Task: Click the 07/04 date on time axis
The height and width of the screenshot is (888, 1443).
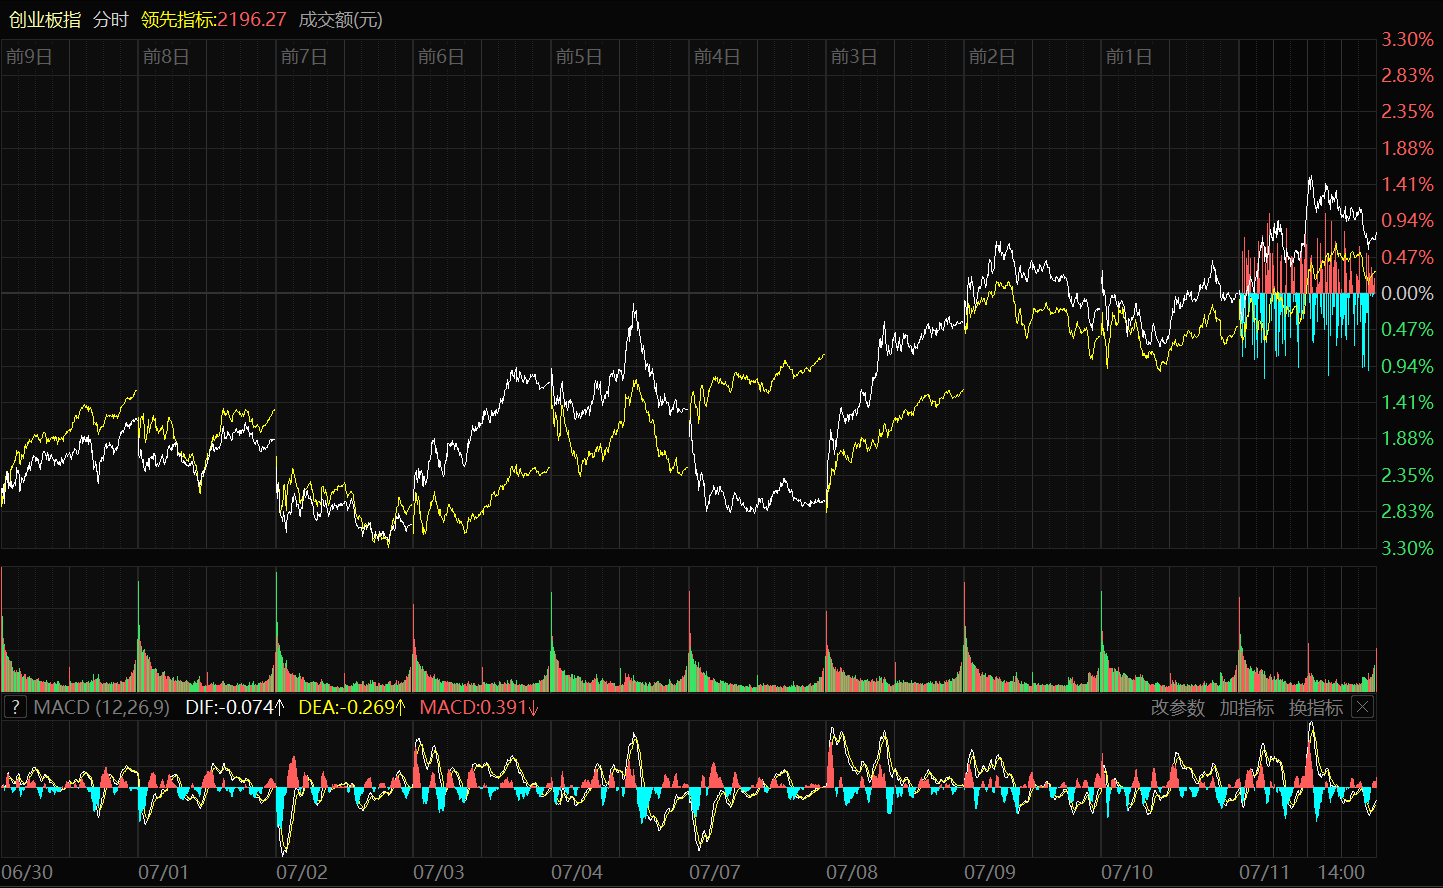Action: [577, 873]
